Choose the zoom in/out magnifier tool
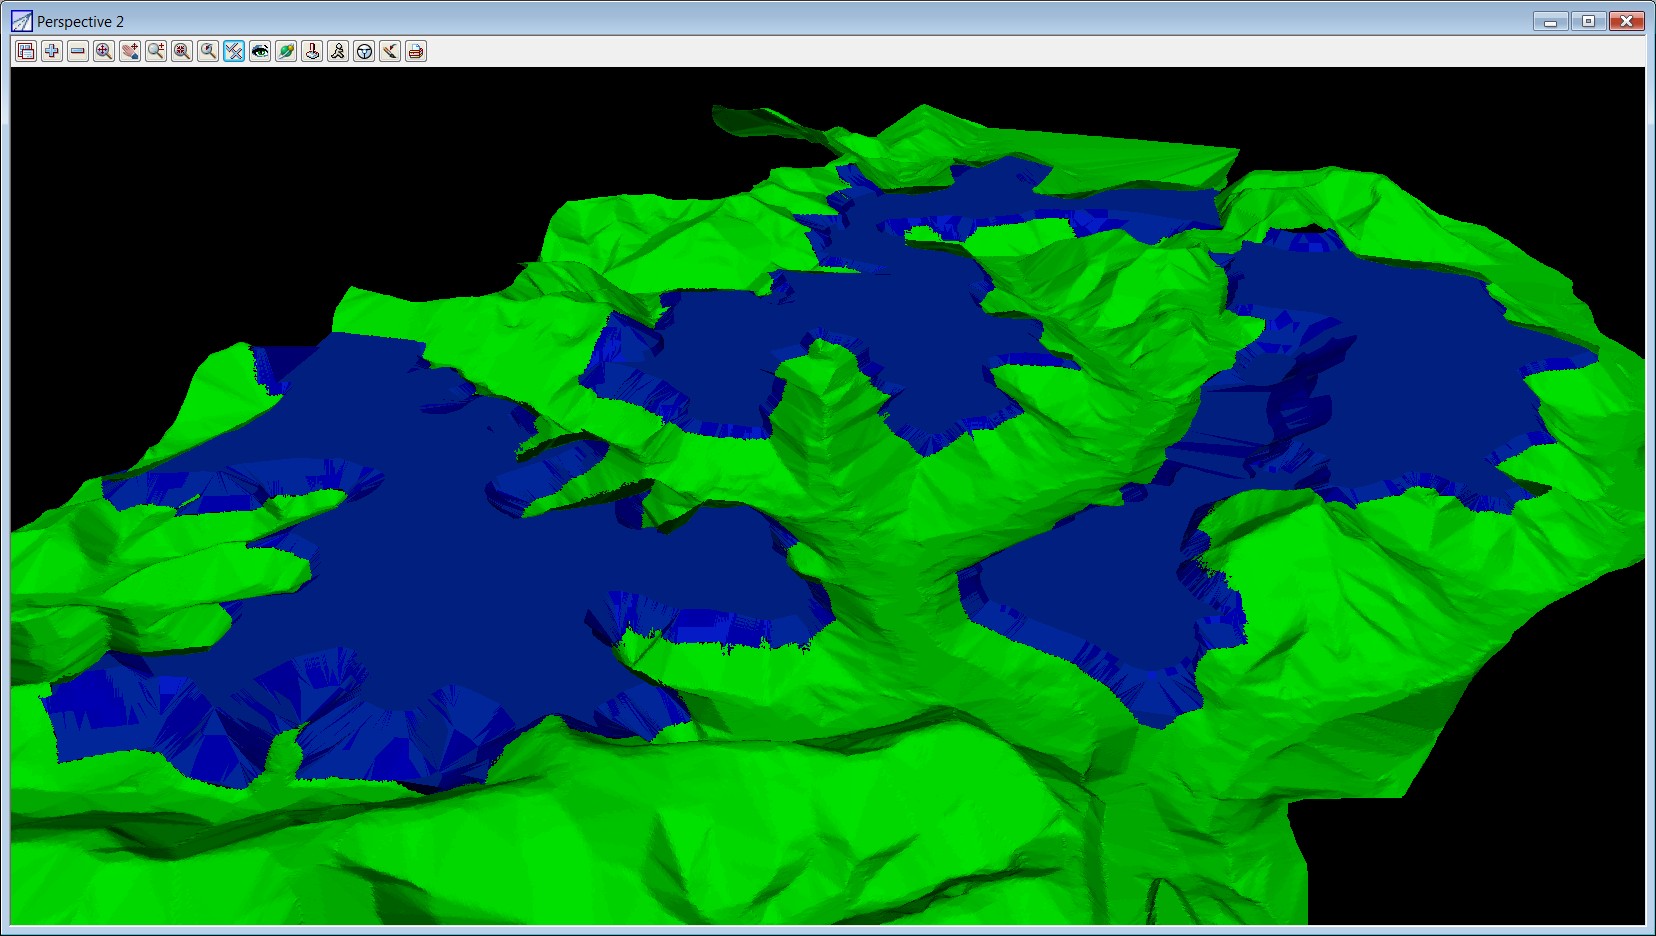Image resolution: width=1656 pixels, height=936 pixels. point(156,51)
